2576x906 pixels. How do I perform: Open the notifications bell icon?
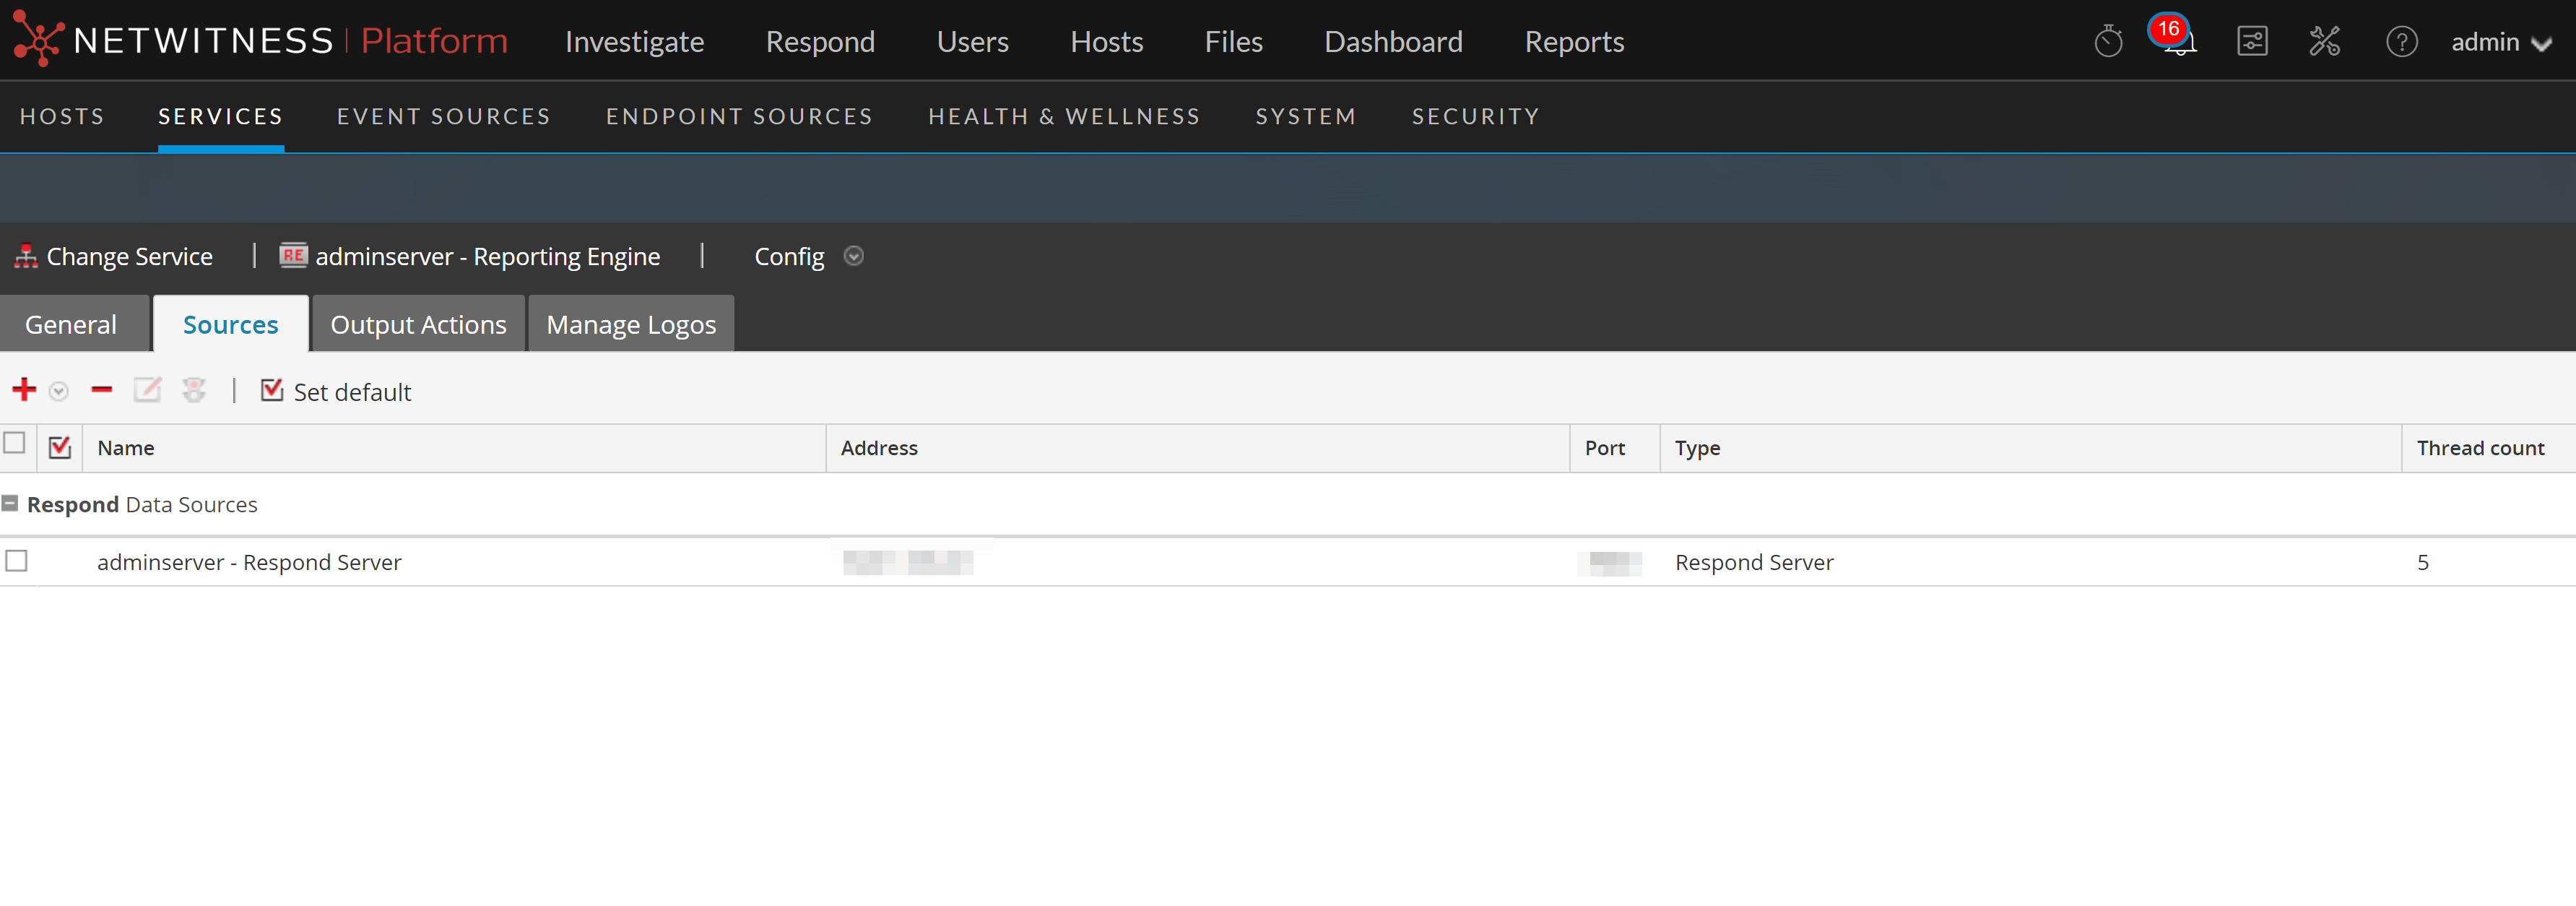click(x=2179, y=42)
